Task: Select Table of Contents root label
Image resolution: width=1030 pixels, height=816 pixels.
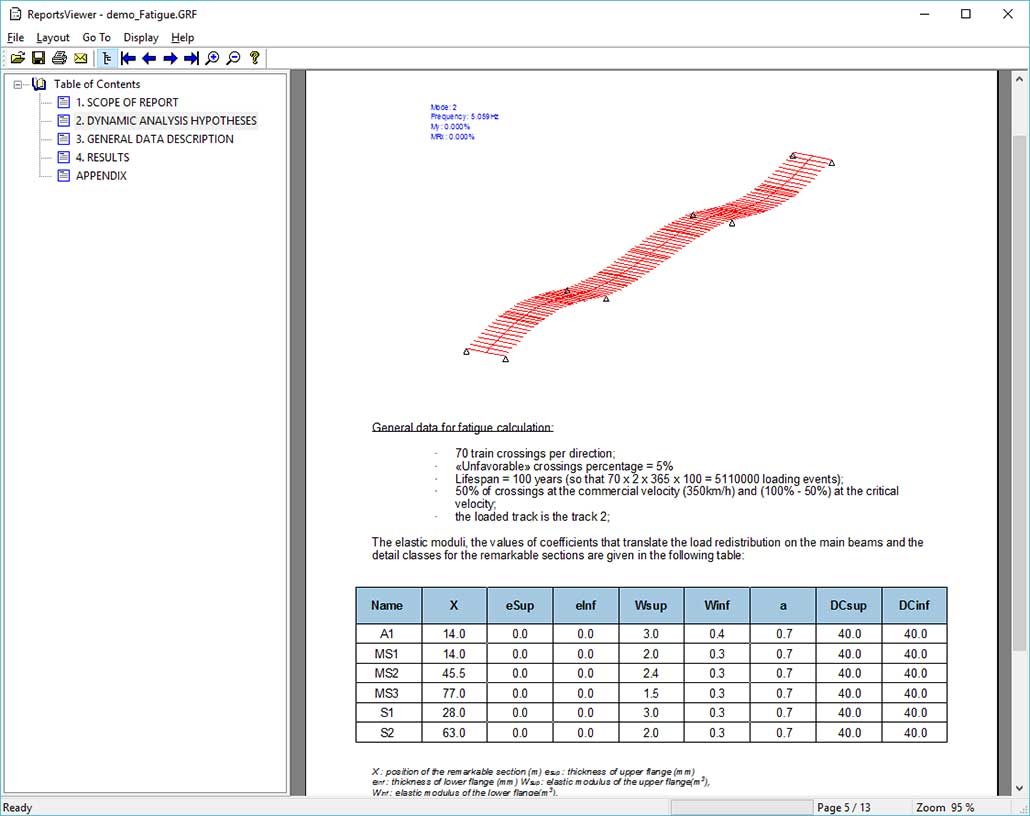Action: (97, 84)
